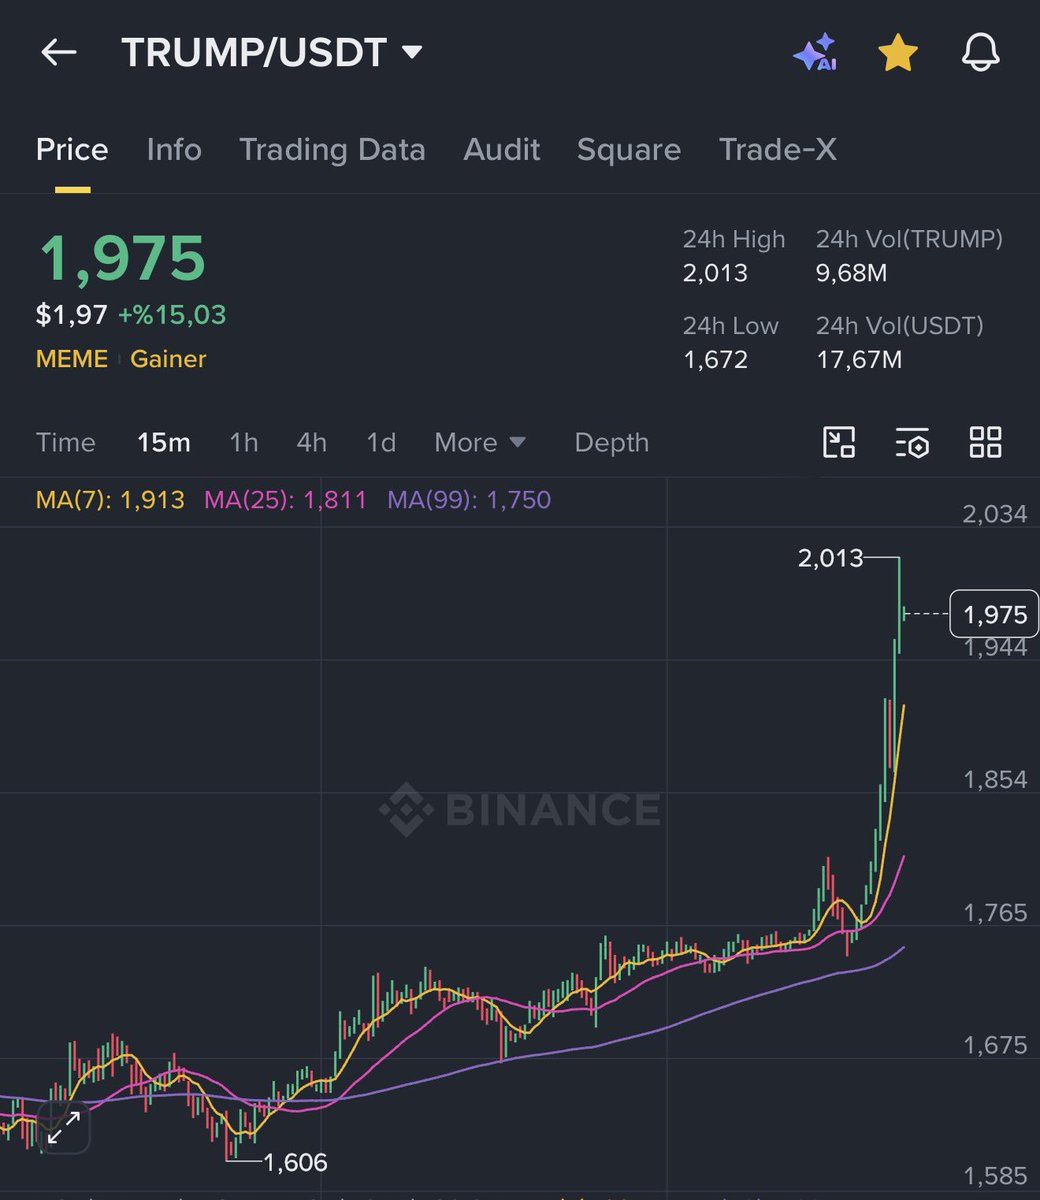Open the chart drawing tools icon
Image resolution: width=1040 pixels, height=1200 pixels.
coord(839,442)
